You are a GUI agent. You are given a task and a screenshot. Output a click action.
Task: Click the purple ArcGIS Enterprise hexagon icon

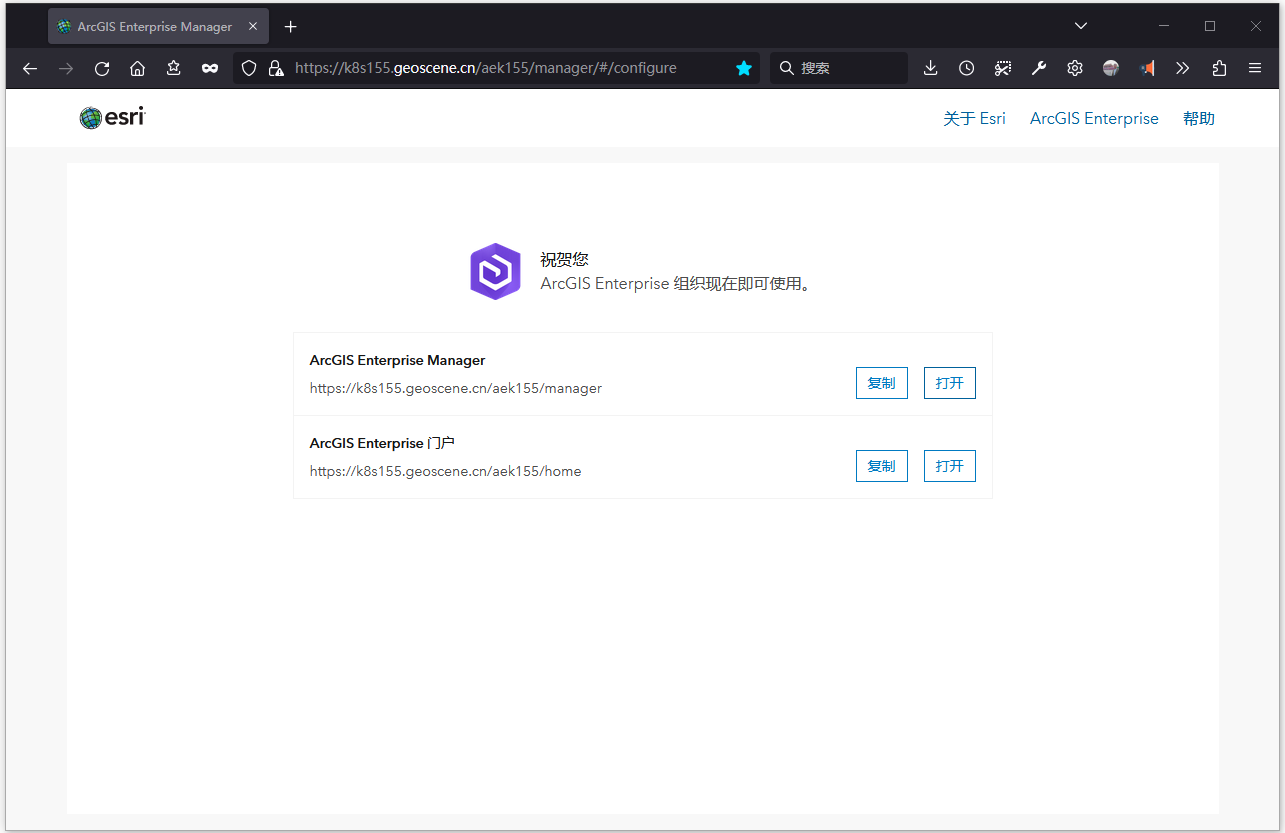pos(496,271)
